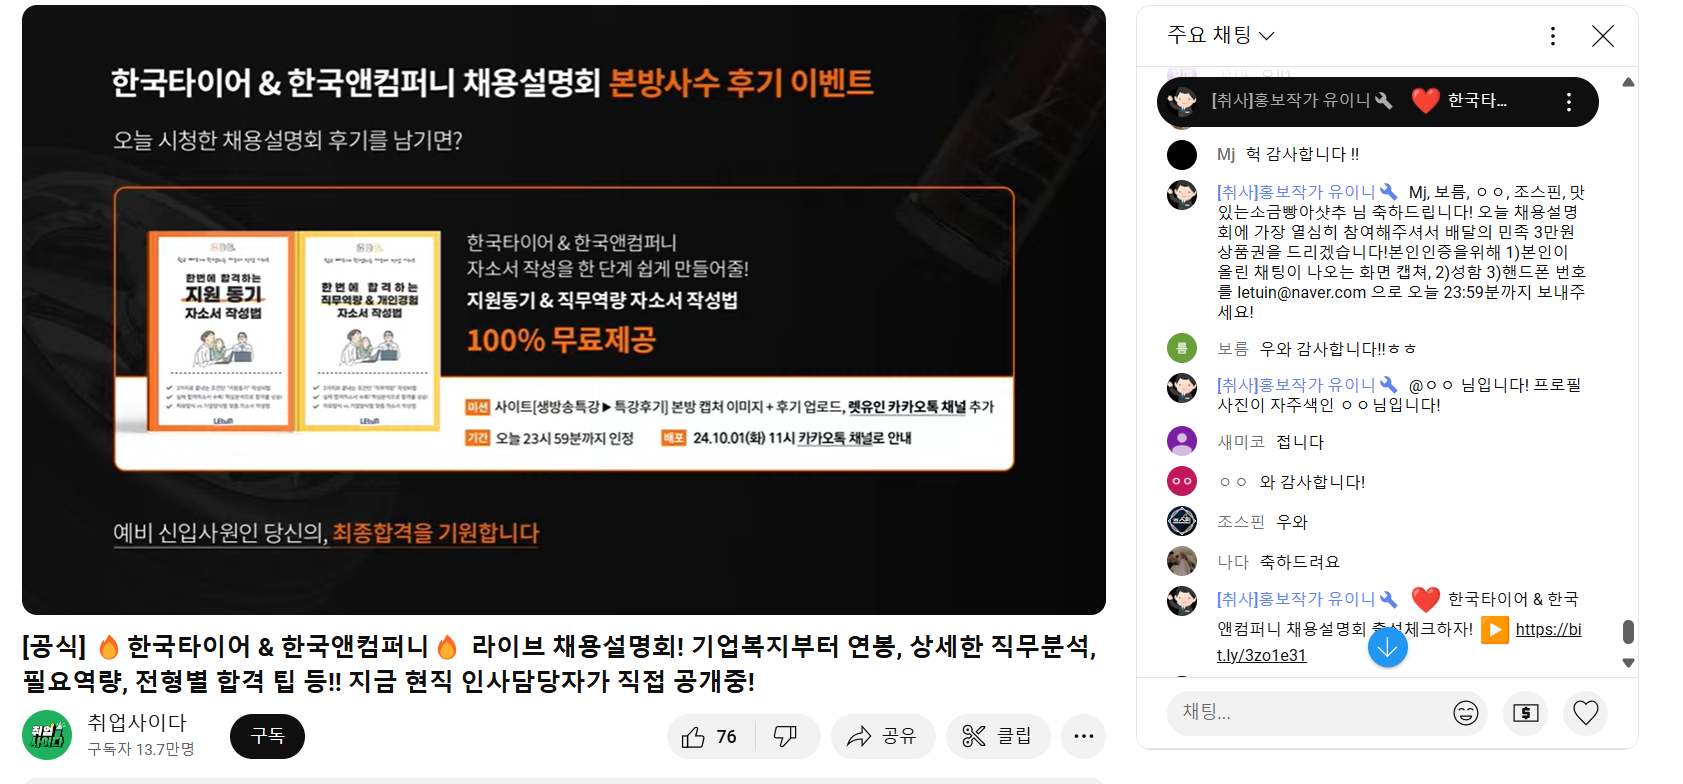Screen dimensions: 1683x784
Task: Expand the pinned 한국타이어 chat message
Action: point(1360,102)
